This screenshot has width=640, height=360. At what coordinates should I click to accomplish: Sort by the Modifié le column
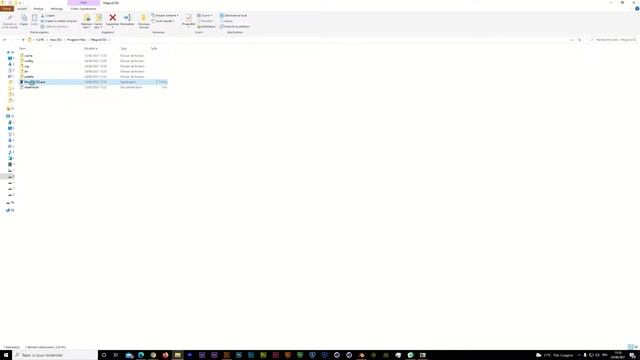point(91,49)
